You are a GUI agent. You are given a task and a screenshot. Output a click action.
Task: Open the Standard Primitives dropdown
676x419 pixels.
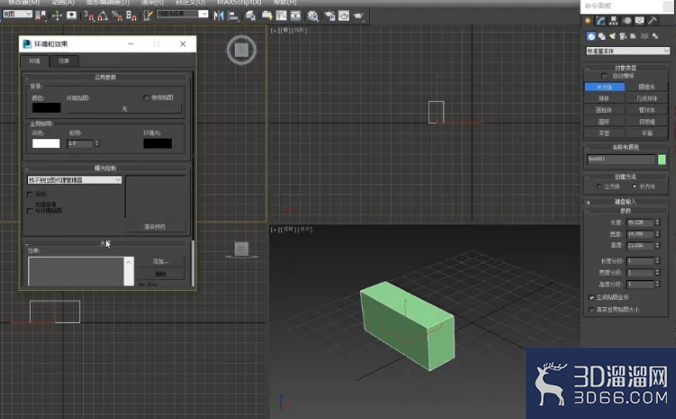627,51
